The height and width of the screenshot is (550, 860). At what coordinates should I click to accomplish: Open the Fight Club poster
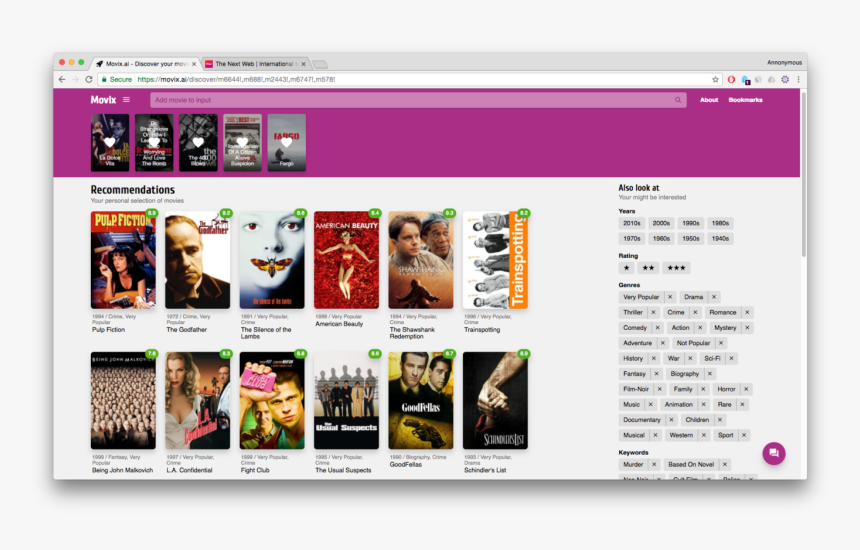click(x=272, y=400)
